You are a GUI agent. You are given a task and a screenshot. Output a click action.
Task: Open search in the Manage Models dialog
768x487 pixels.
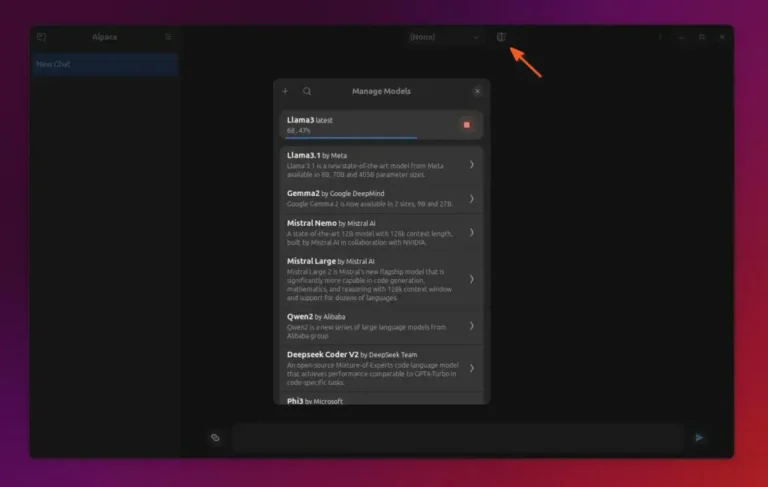click(x=307, y=91)
